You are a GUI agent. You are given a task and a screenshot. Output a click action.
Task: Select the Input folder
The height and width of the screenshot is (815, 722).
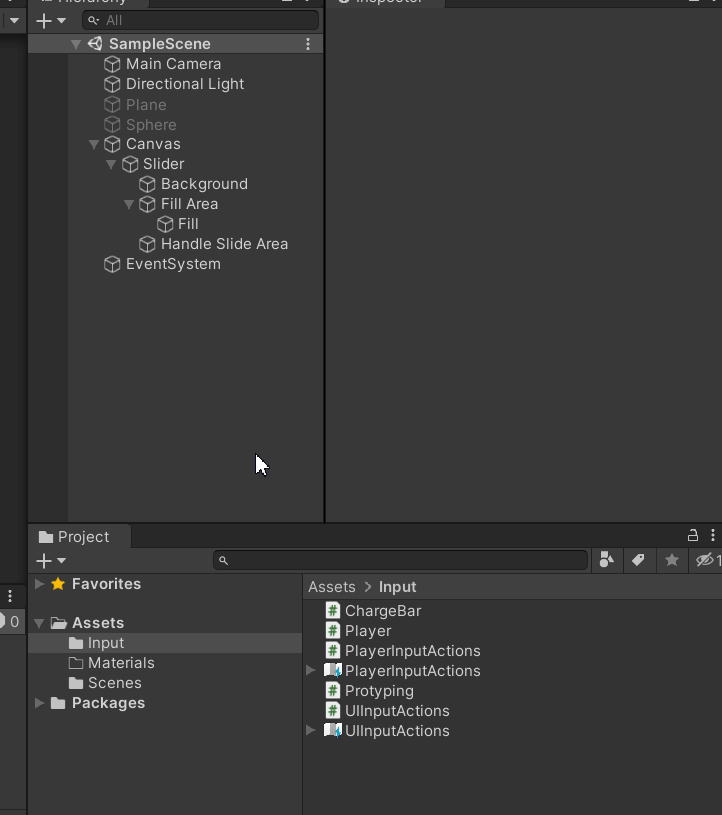106,643
